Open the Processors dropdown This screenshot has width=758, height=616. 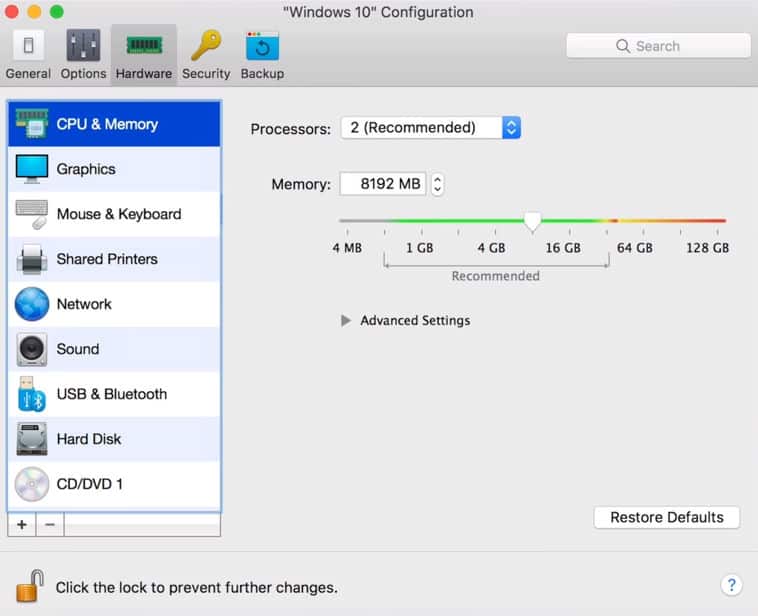(x=430, y=128)
